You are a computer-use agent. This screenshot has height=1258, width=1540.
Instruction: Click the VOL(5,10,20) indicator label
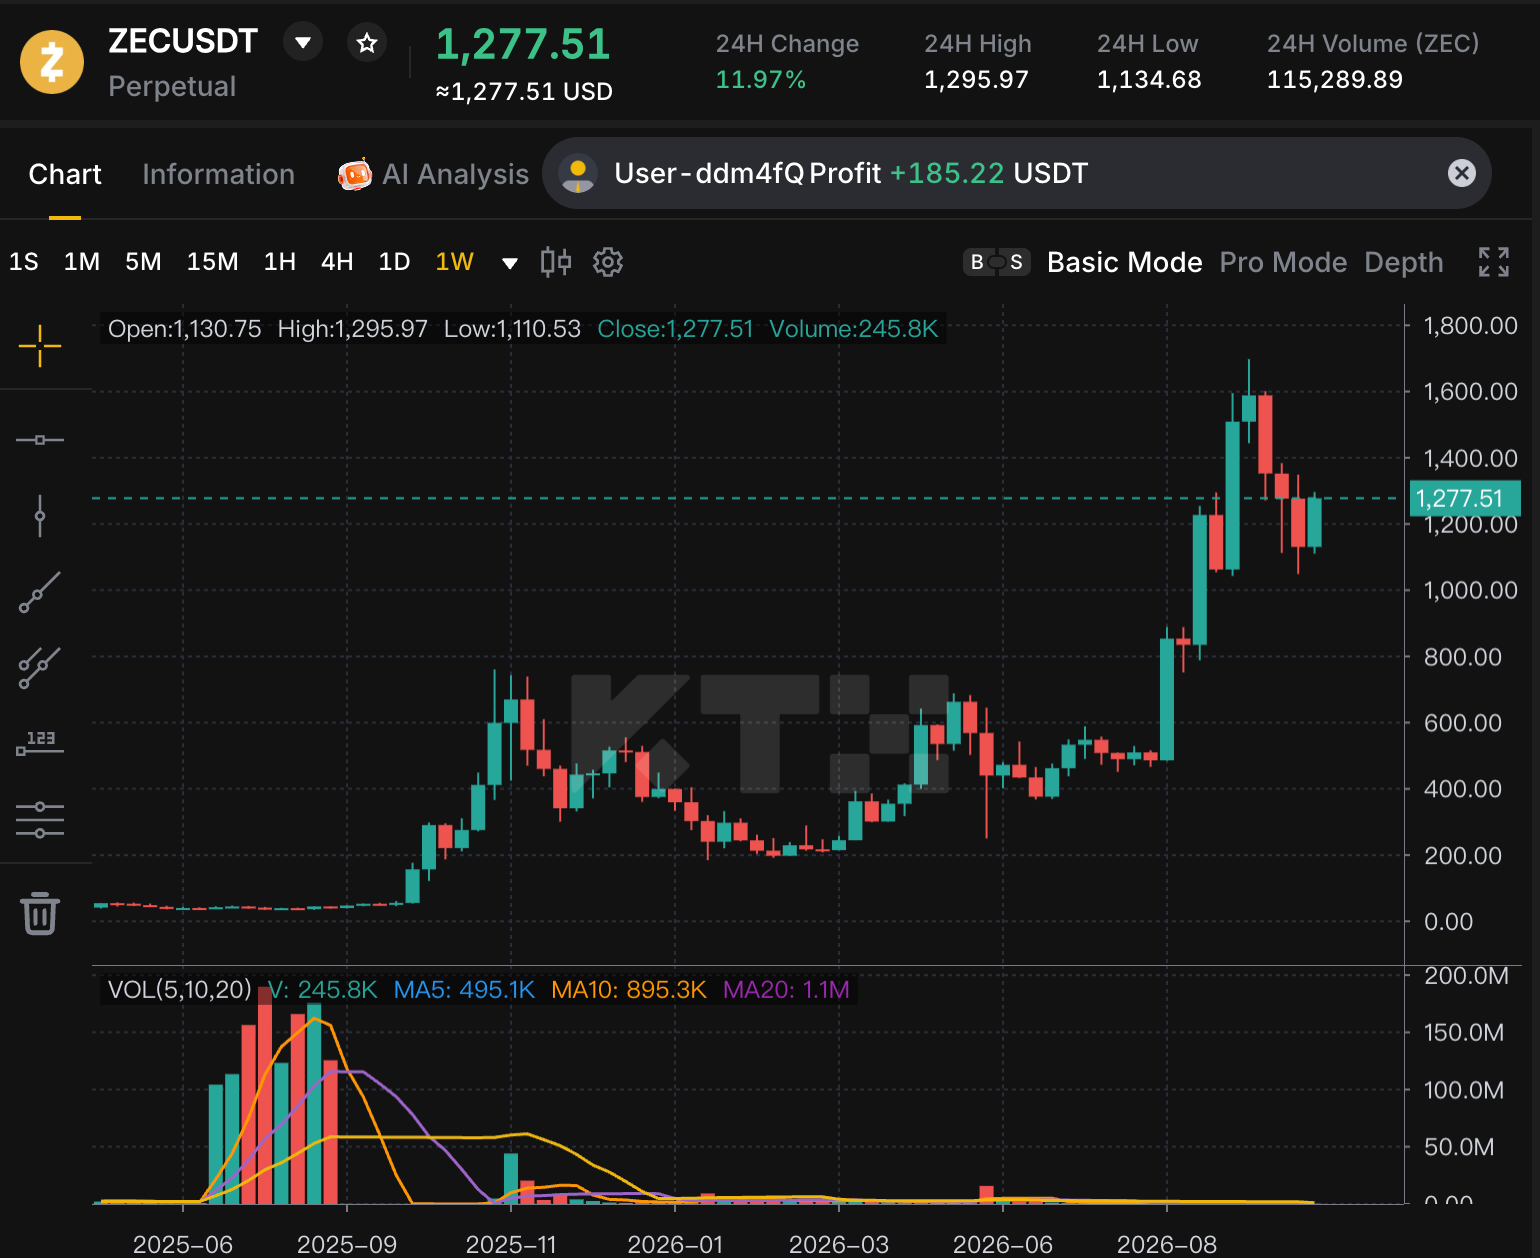click(x=180, y=990)
